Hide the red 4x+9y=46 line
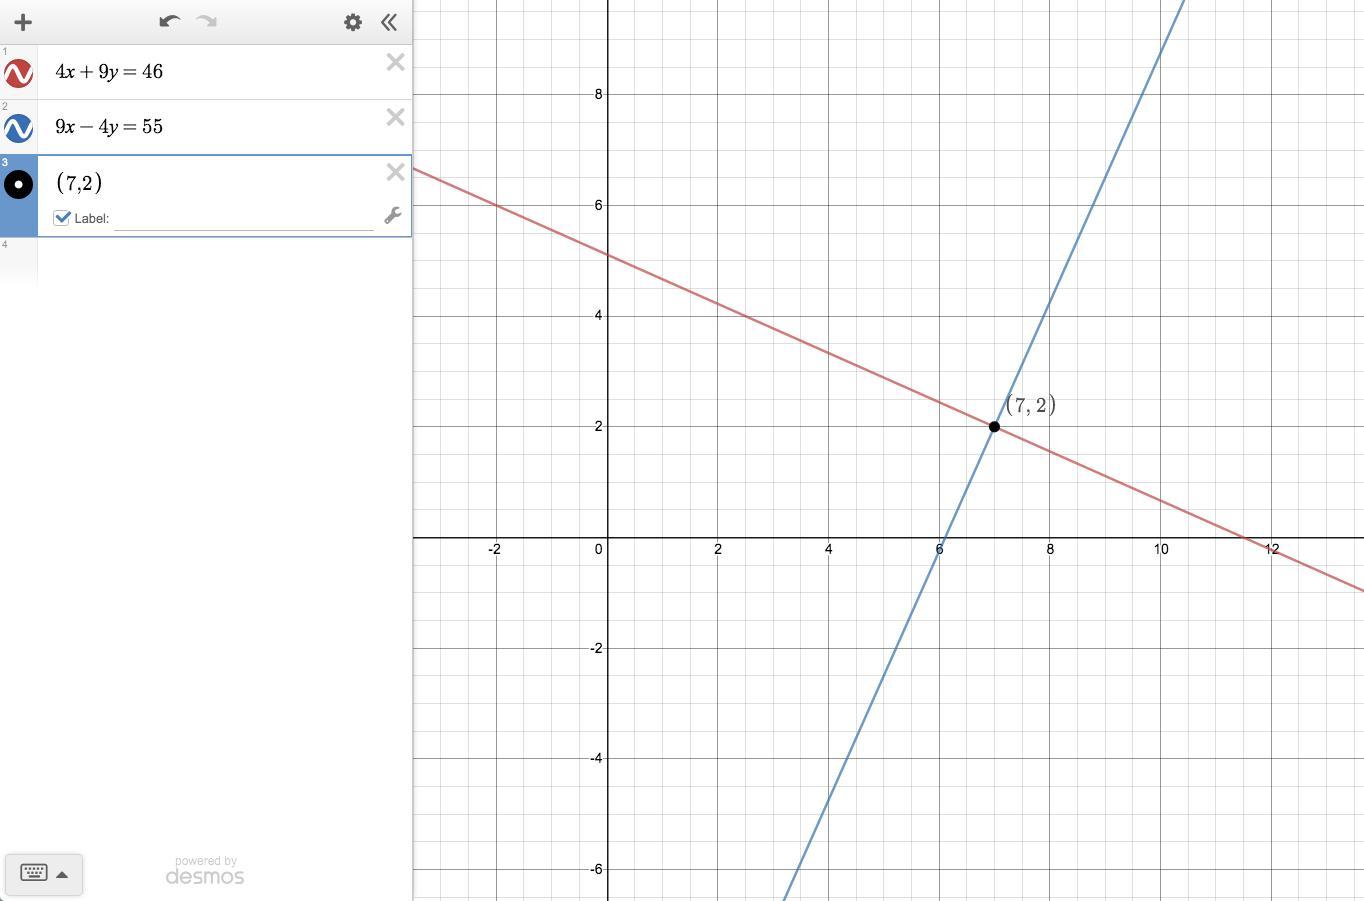 18,73
